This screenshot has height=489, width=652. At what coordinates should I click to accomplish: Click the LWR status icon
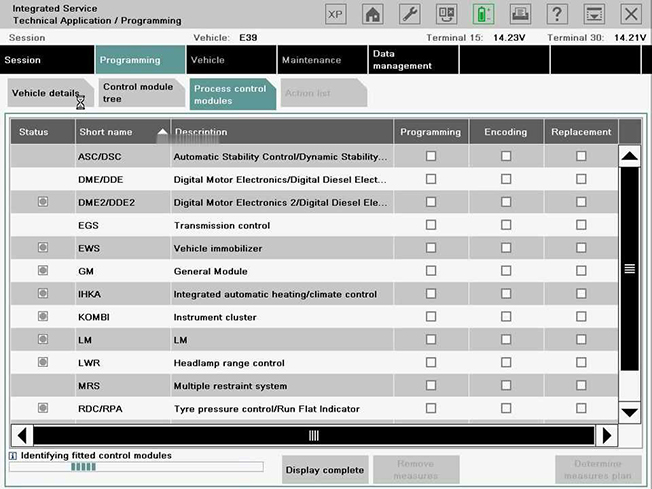click(x=43, y=362)
